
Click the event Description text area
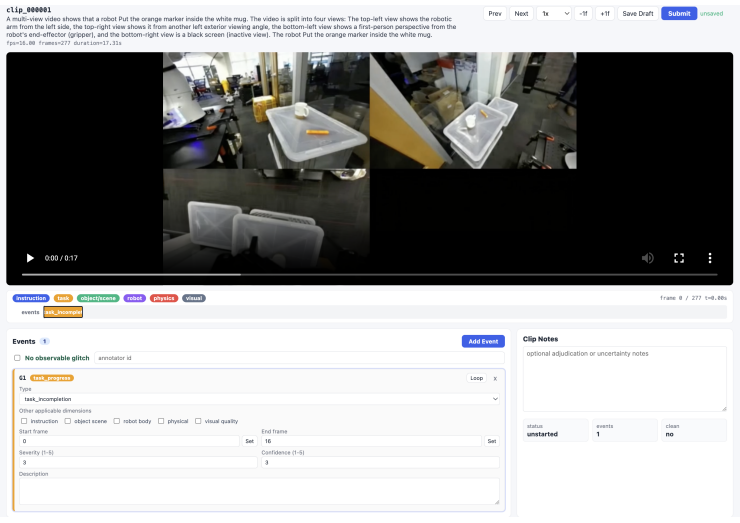tap(259, 491)
